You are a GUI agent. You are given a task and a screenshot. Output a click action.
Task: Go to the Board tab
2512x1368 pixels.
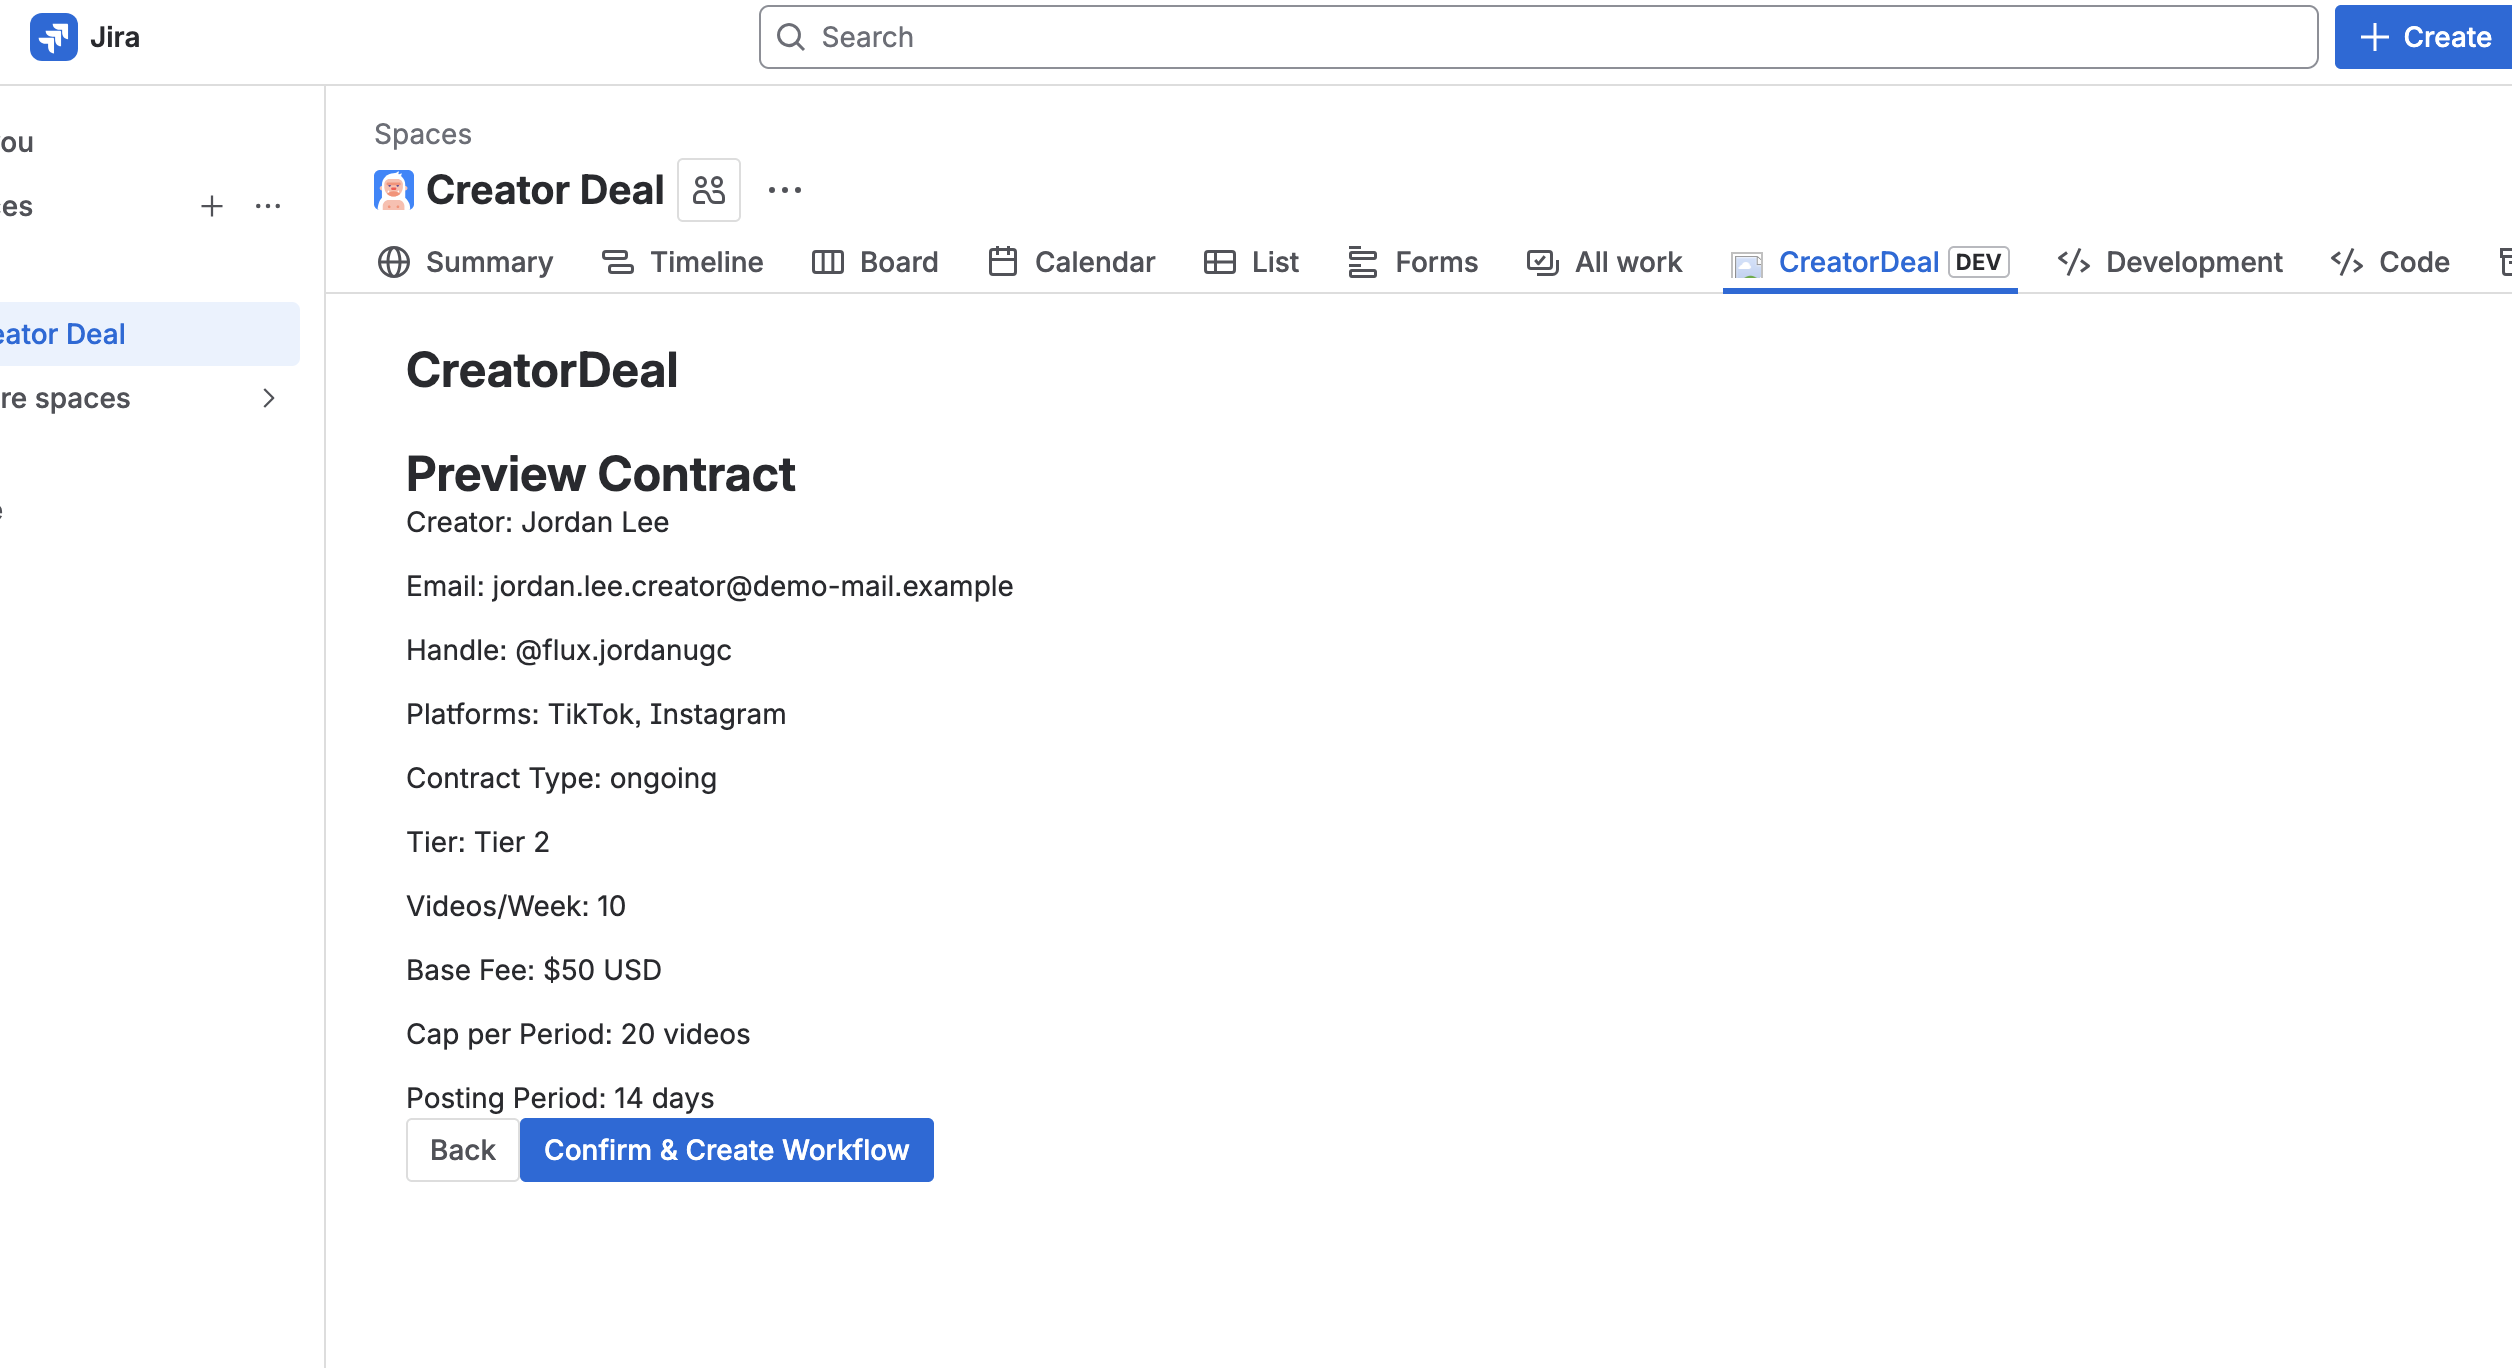point(875,262)
